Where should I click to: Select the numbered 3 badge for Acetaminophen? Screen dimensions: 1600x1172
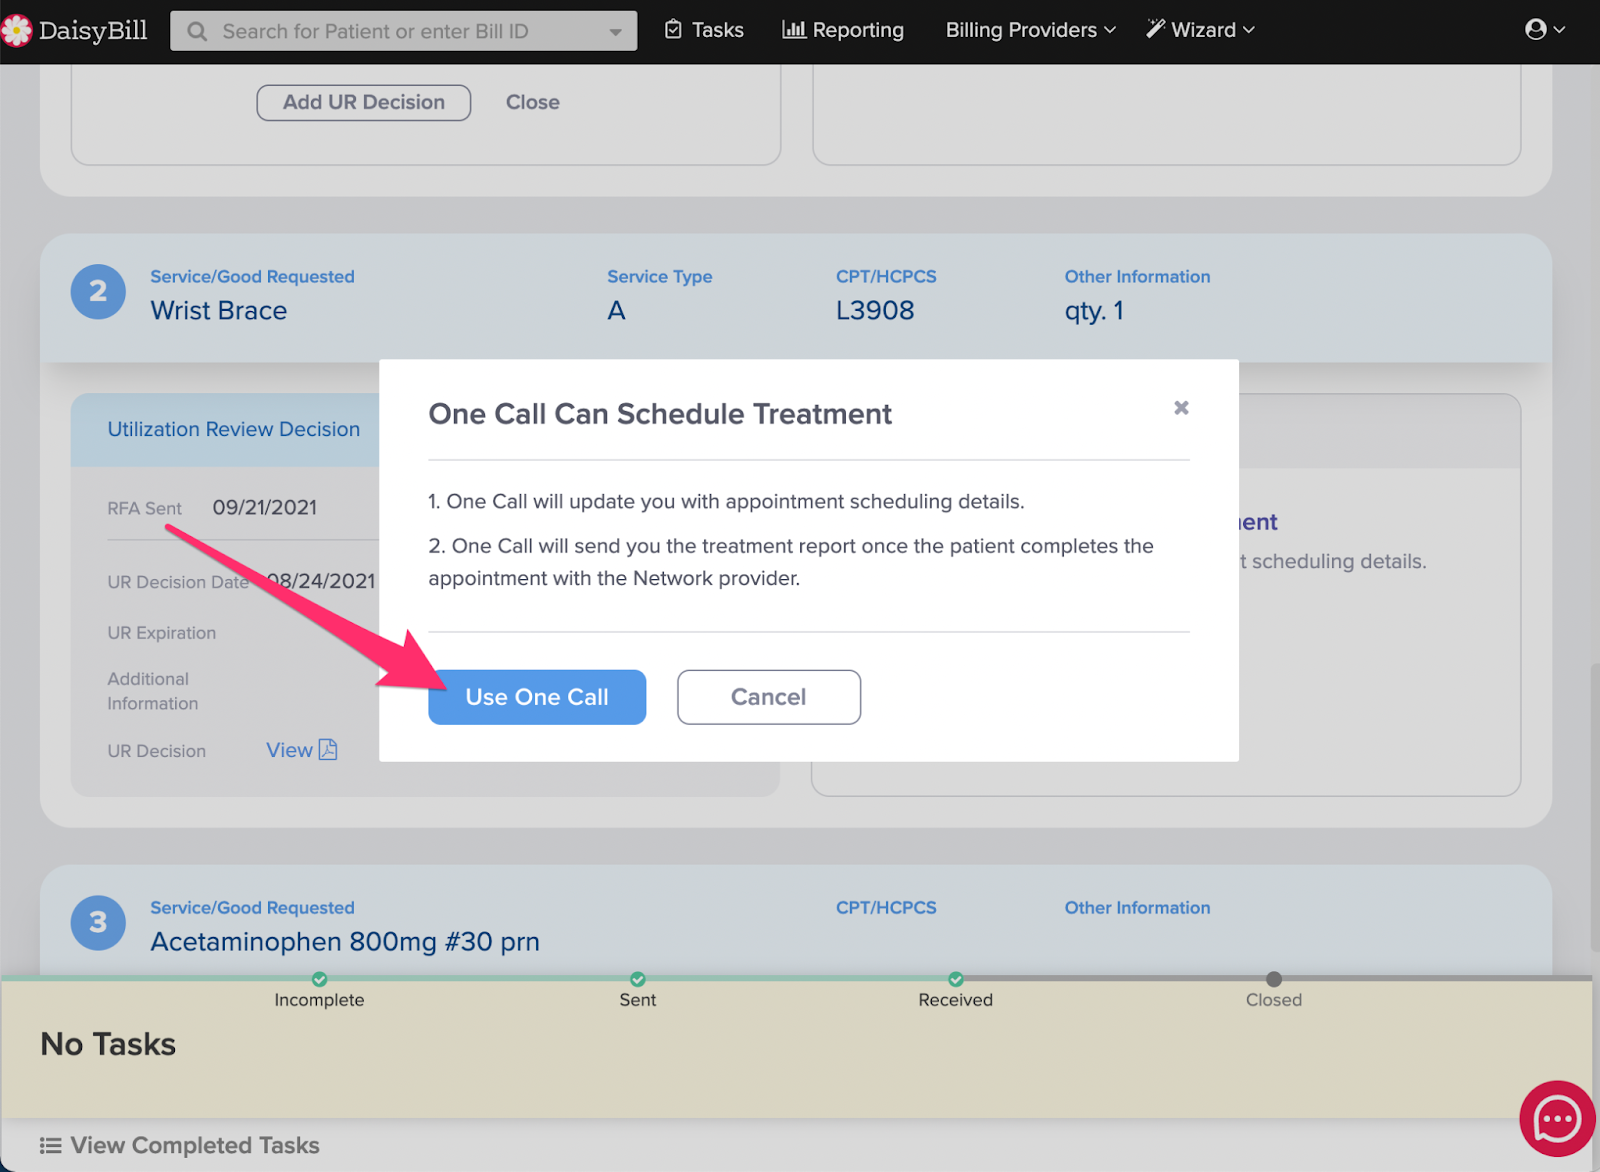pyautogui.click(x=98, y=922)
